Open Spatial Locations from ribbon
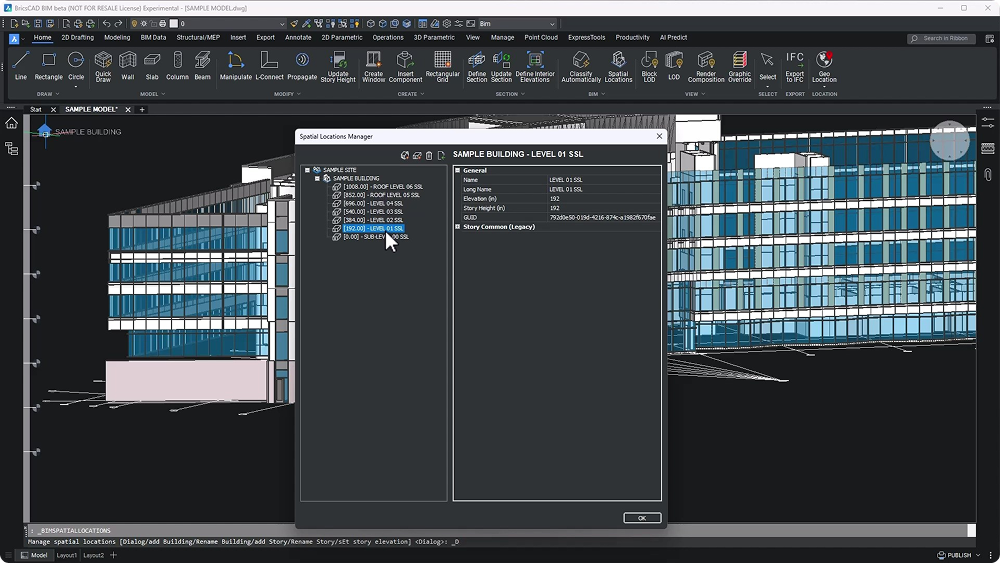 pyautogui.click(x=618, y=67)
